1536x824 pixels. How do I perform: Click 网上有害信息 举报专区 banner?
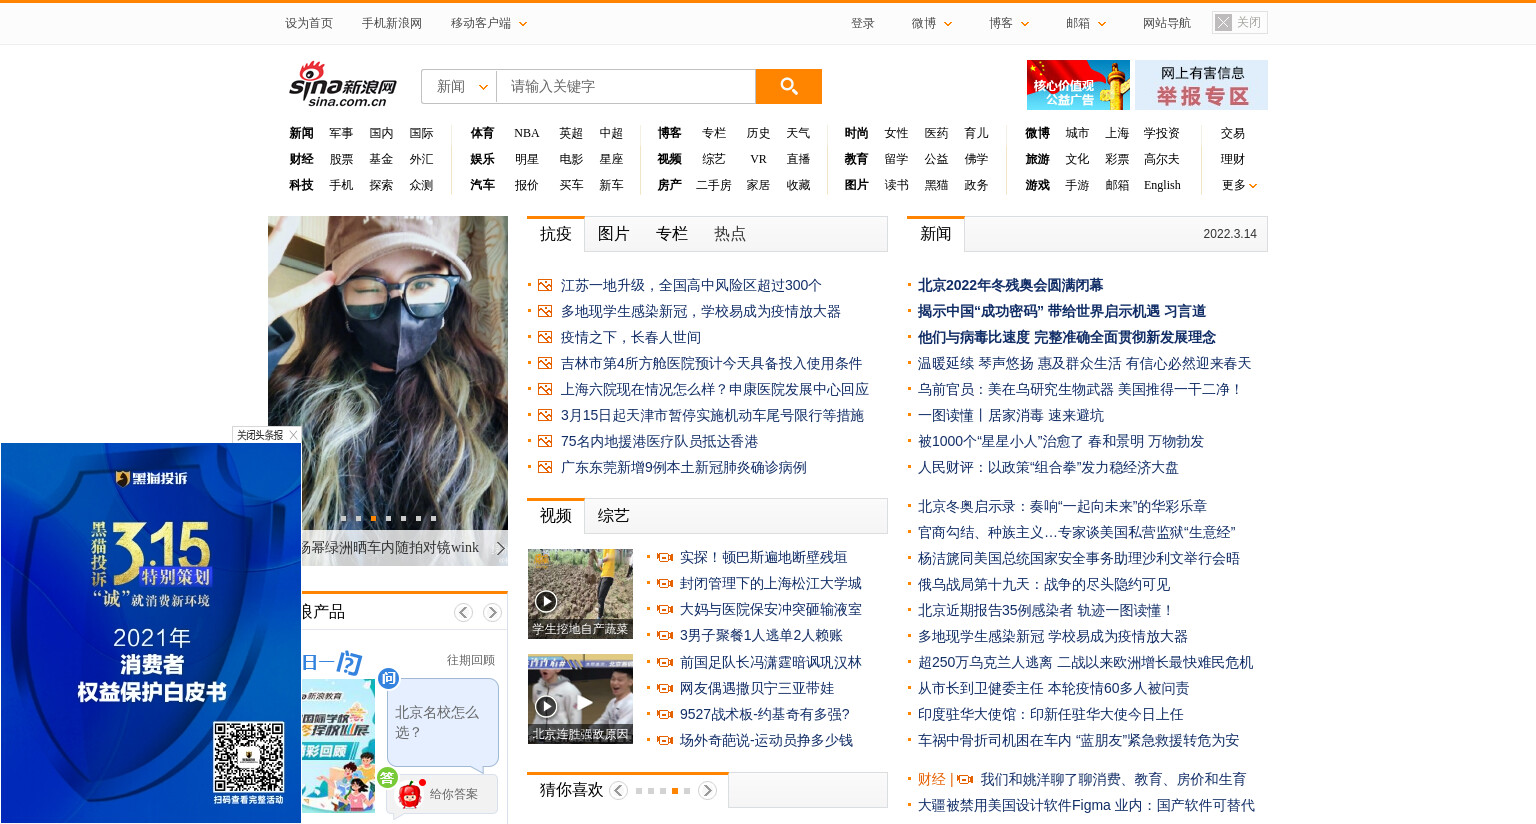pos(1201,85)
